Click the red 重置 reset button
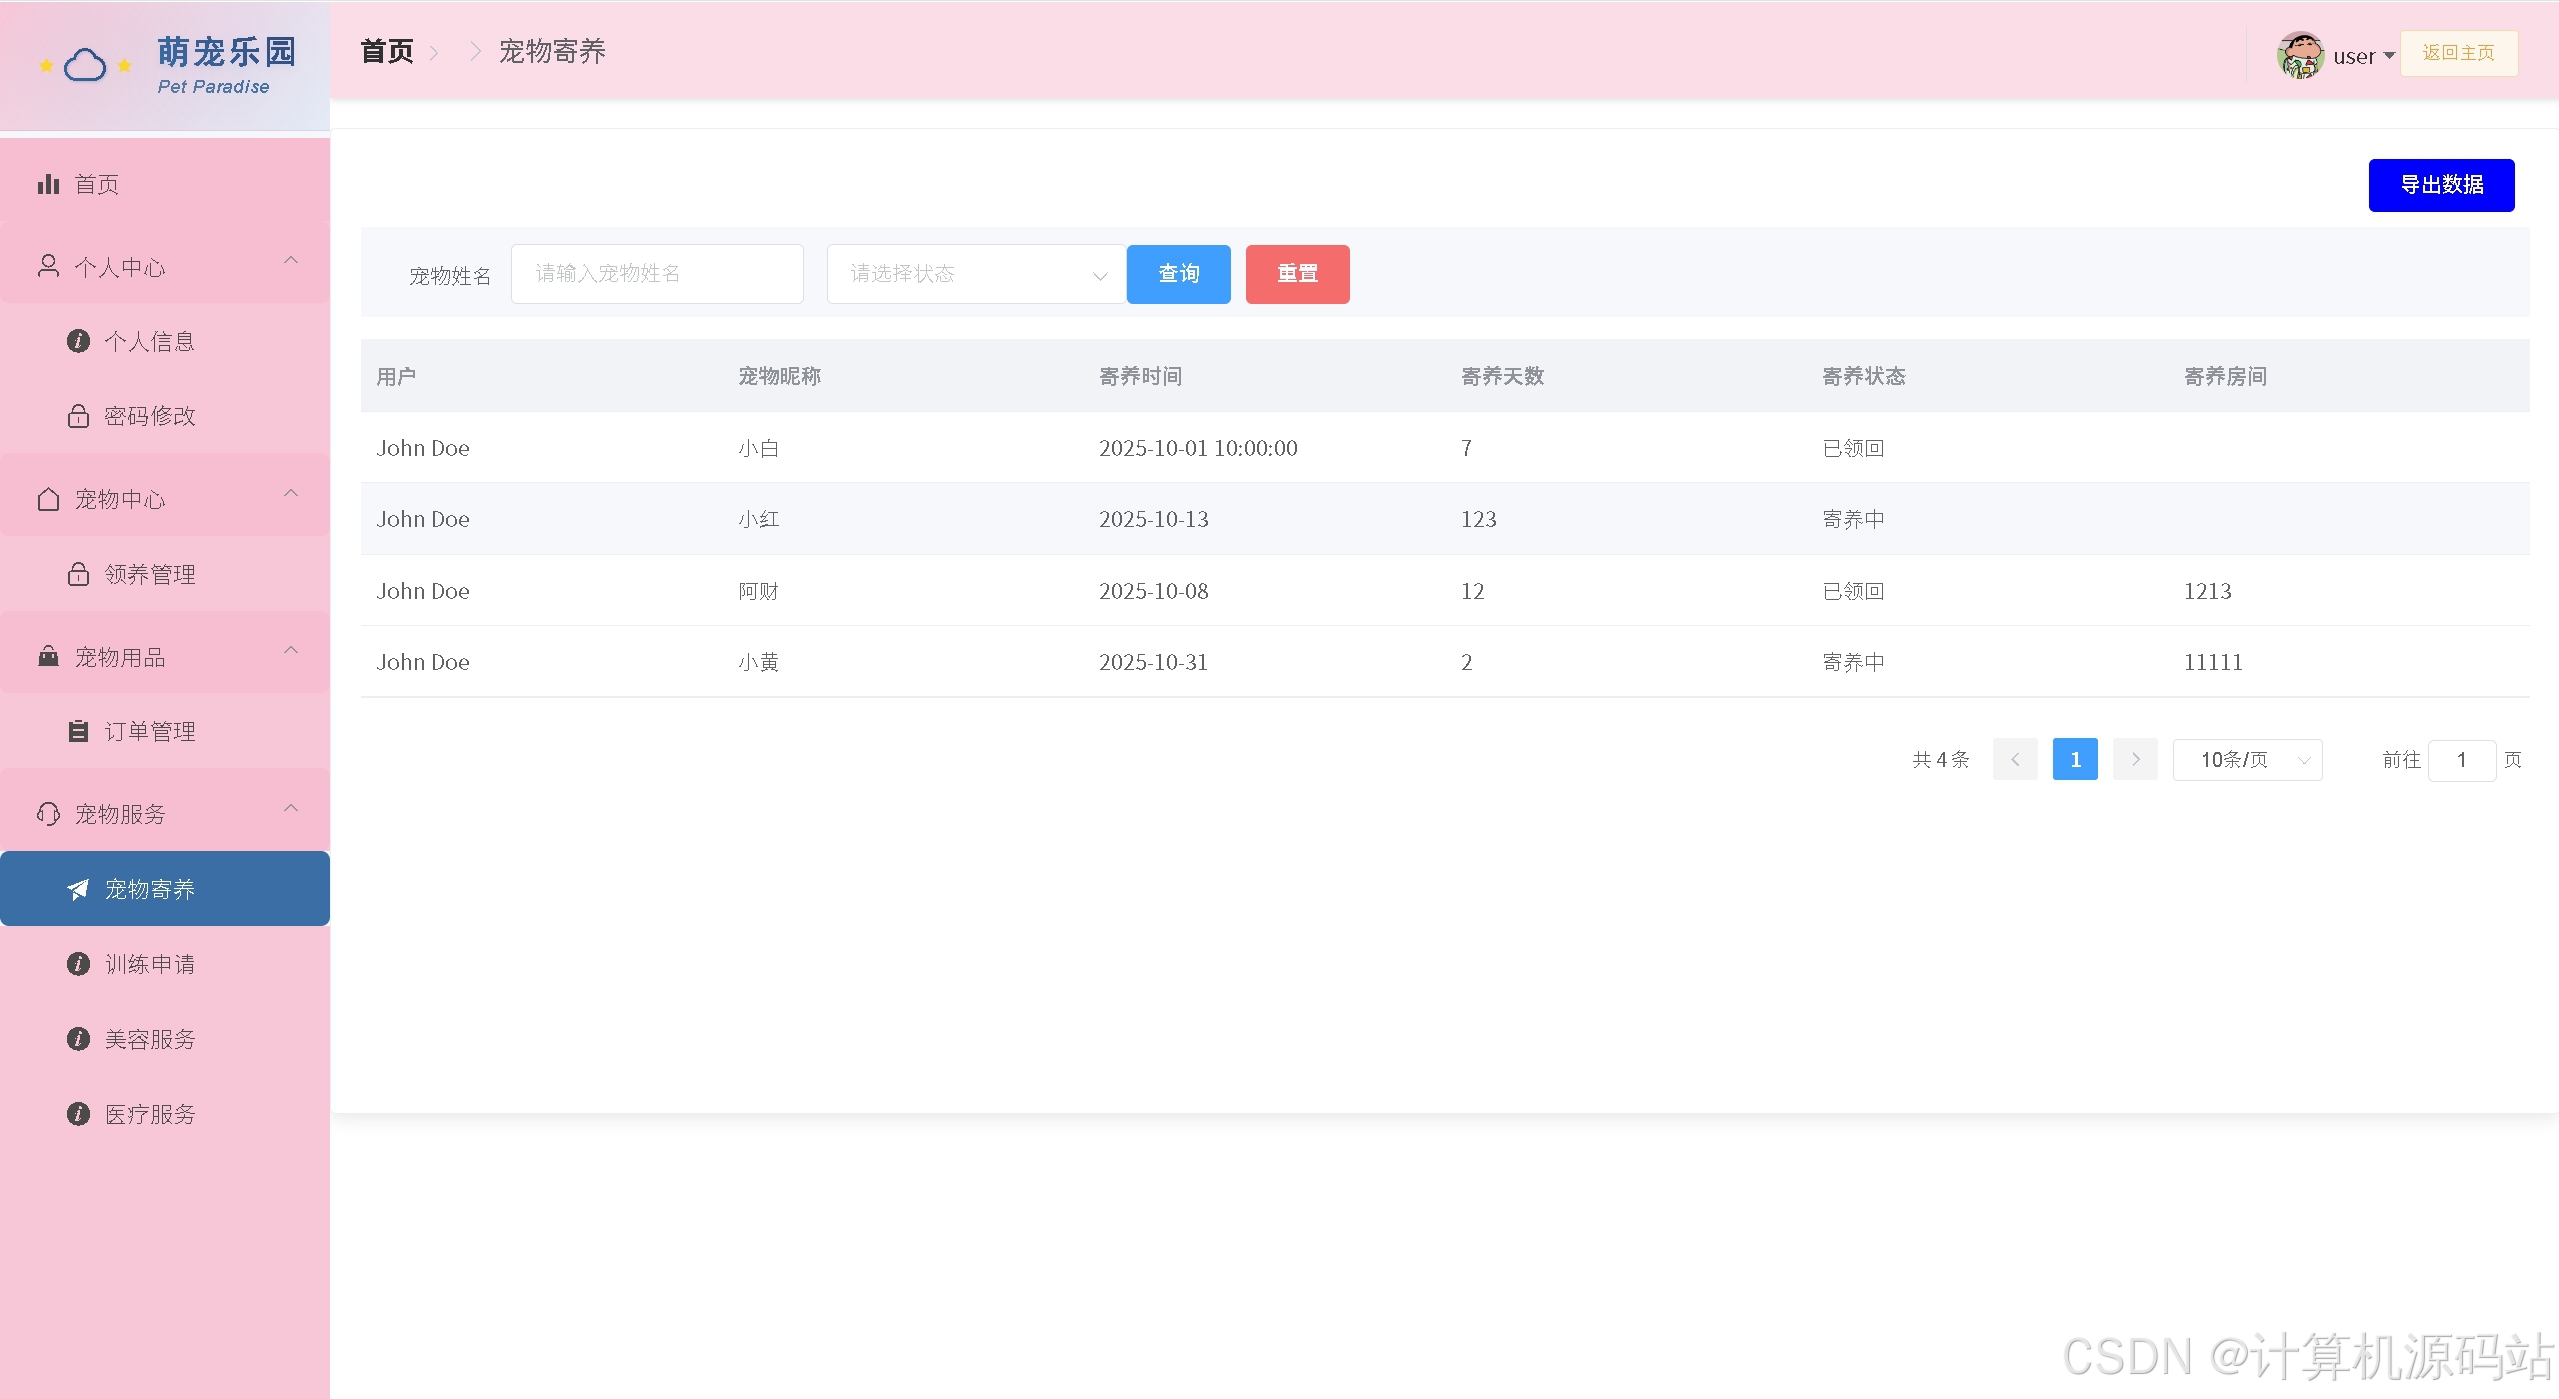Screen dimensions: 2559x1399 (x=1297, y=274)
